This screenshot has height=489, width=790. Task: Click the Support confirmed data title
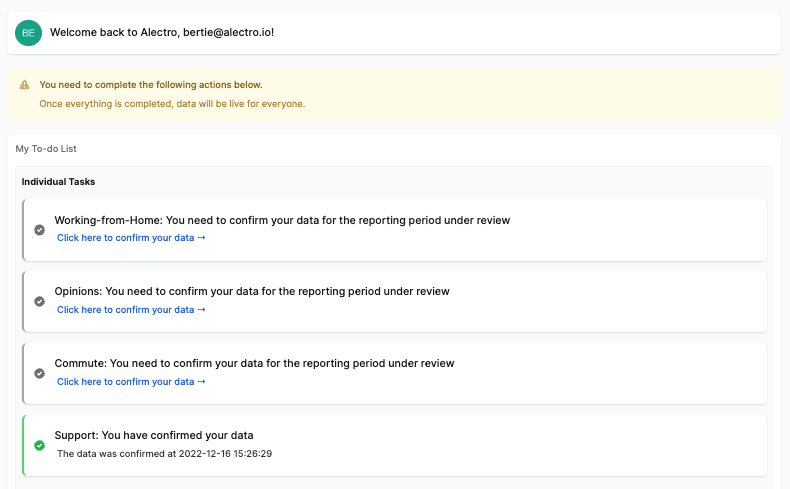coord(154,436)
